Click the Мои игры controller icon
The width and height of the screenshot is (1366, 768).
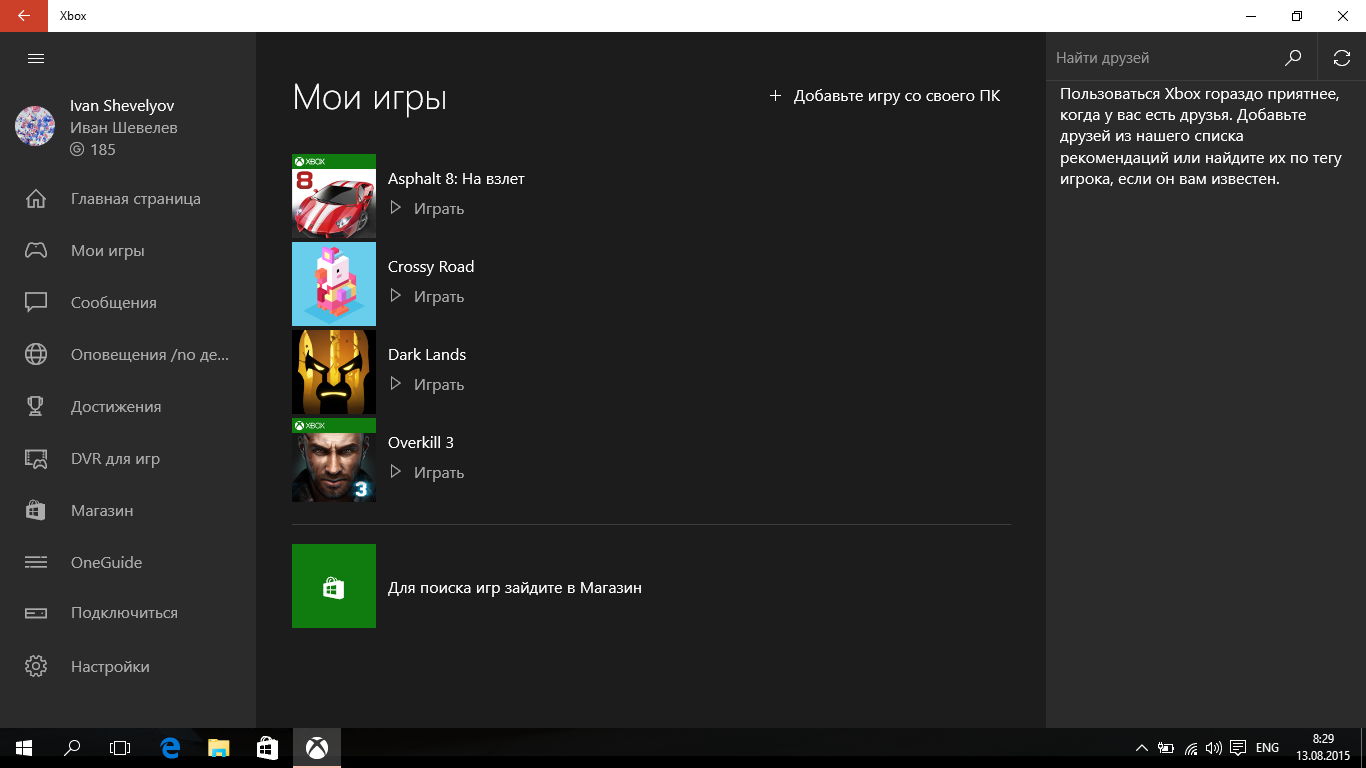[36, 251]
